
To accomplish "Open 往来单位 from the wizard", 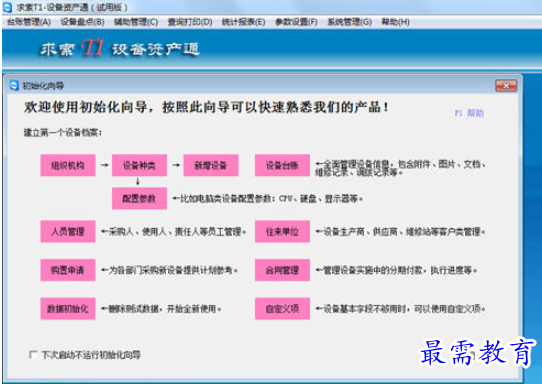I will (x=282, y=231).
